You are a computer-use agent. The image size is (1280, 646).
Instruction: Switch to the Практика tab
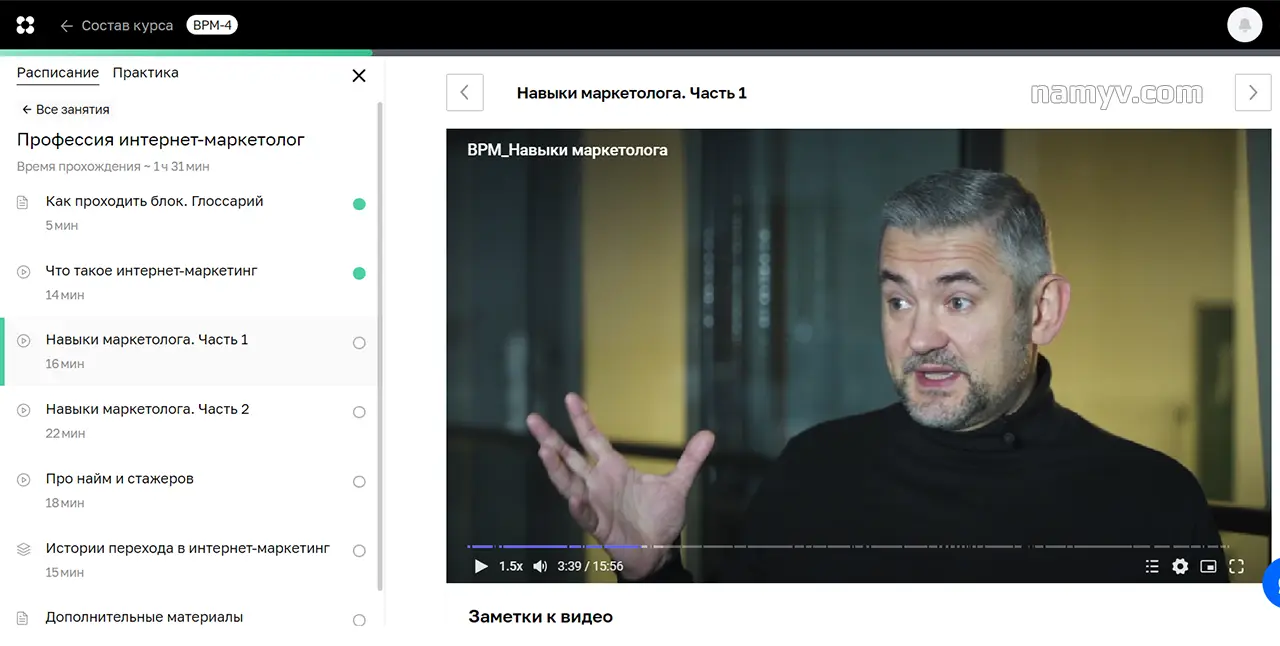click(146, 72)
